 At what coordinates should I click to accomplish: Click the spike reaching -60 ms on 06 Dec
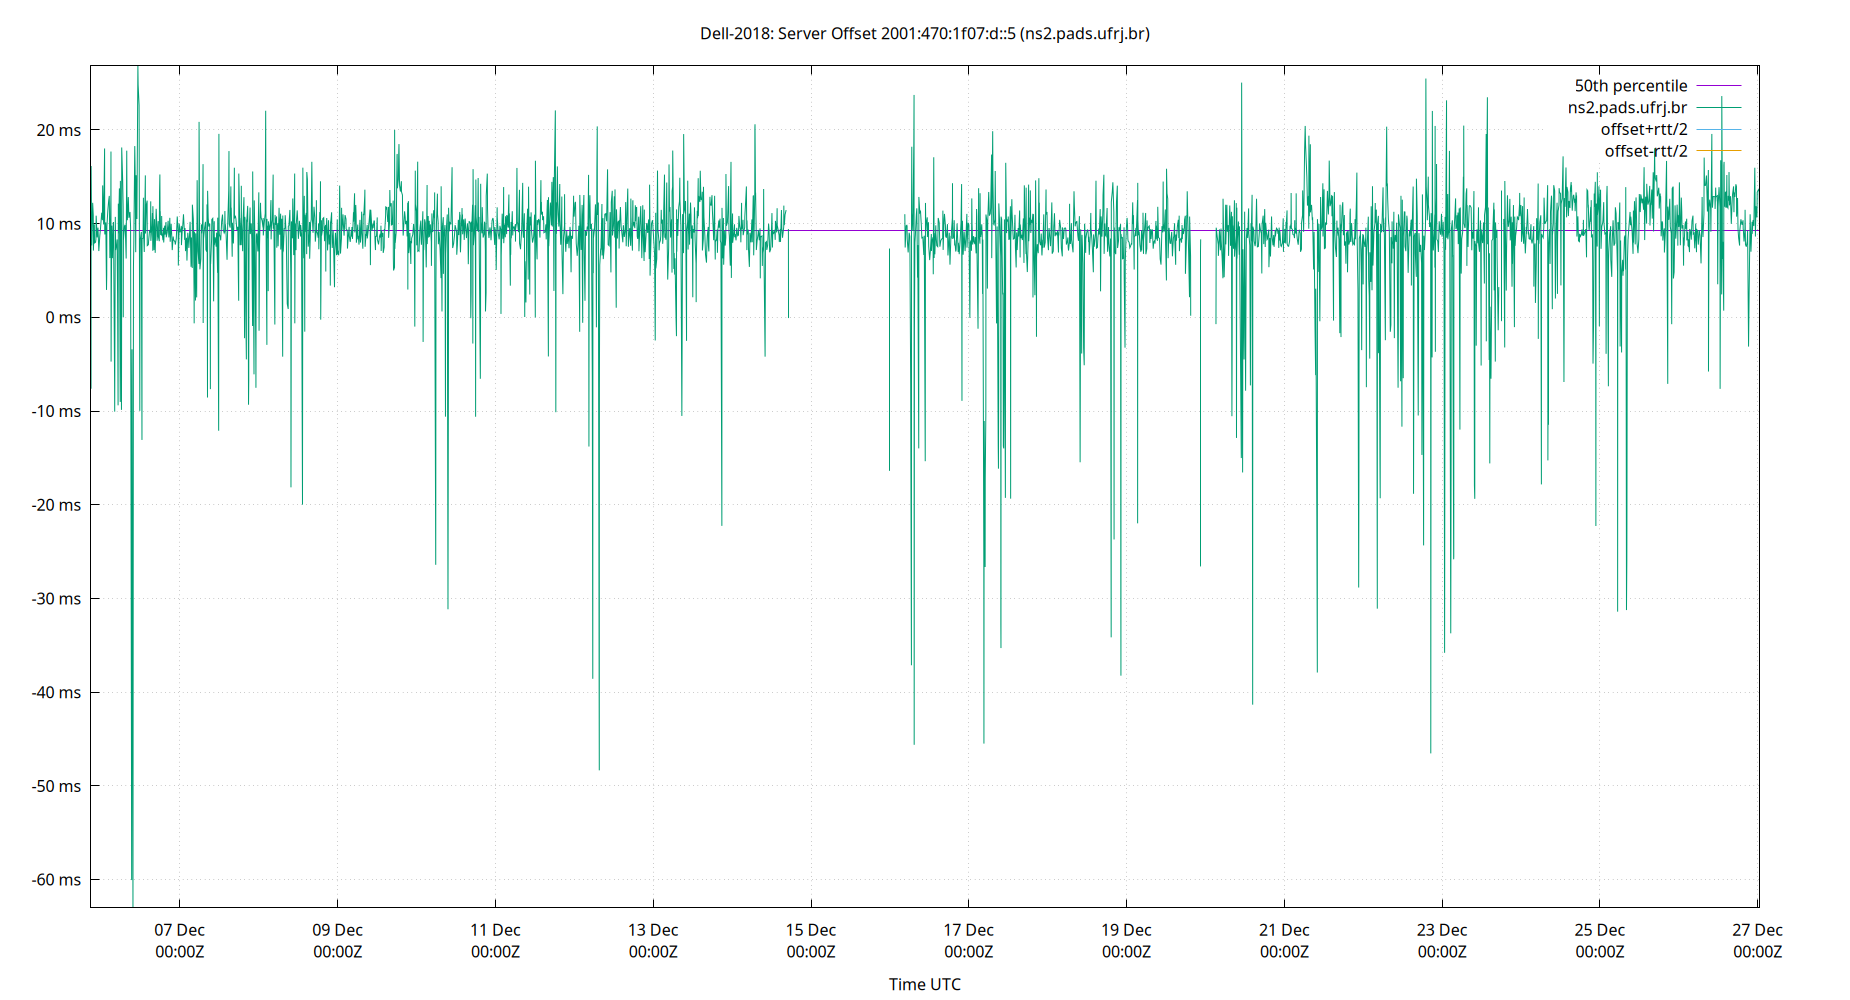pos(133,878)
